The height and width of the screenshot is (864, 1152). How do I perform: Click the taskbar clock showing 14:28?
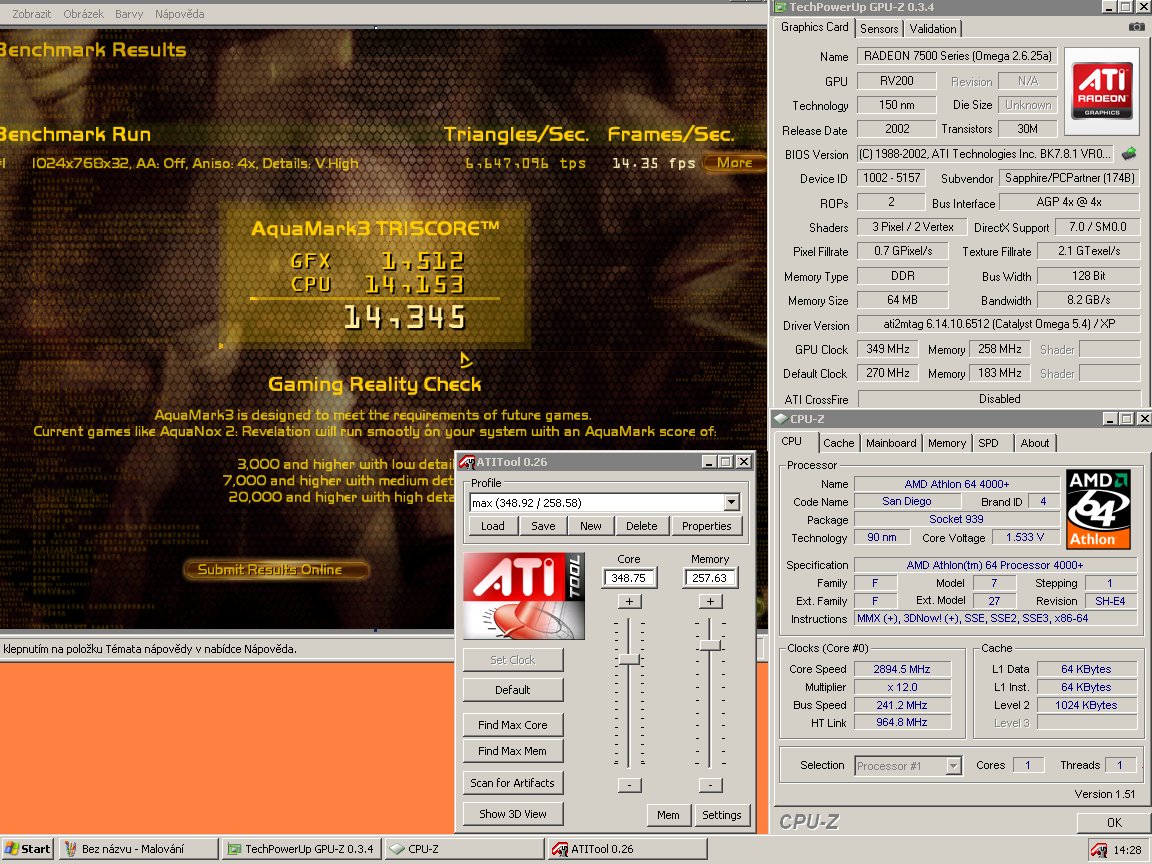pos(1127,849)
